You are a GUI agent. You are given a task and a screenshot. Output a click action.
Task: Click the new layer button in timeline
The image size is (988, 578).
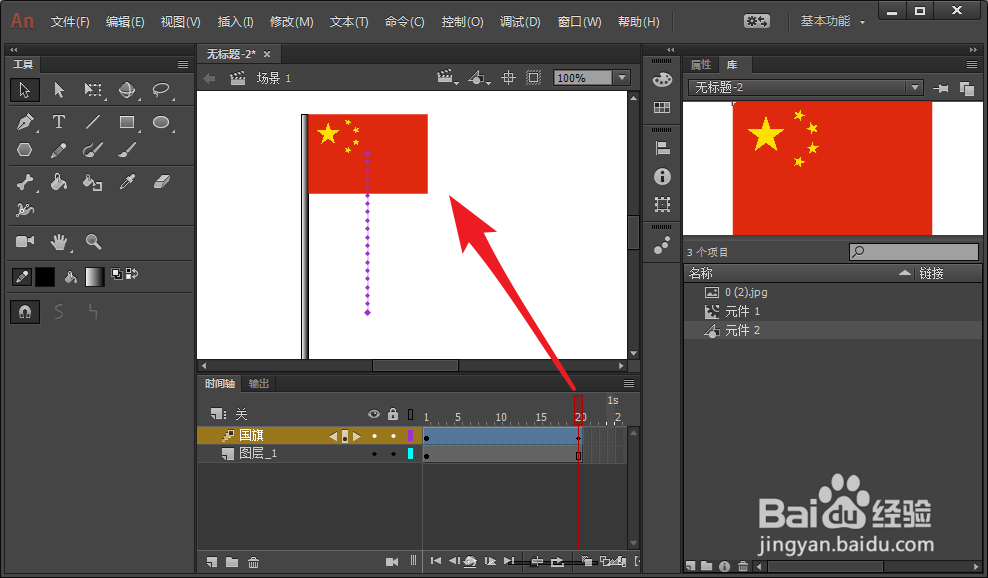click(212, 562)
